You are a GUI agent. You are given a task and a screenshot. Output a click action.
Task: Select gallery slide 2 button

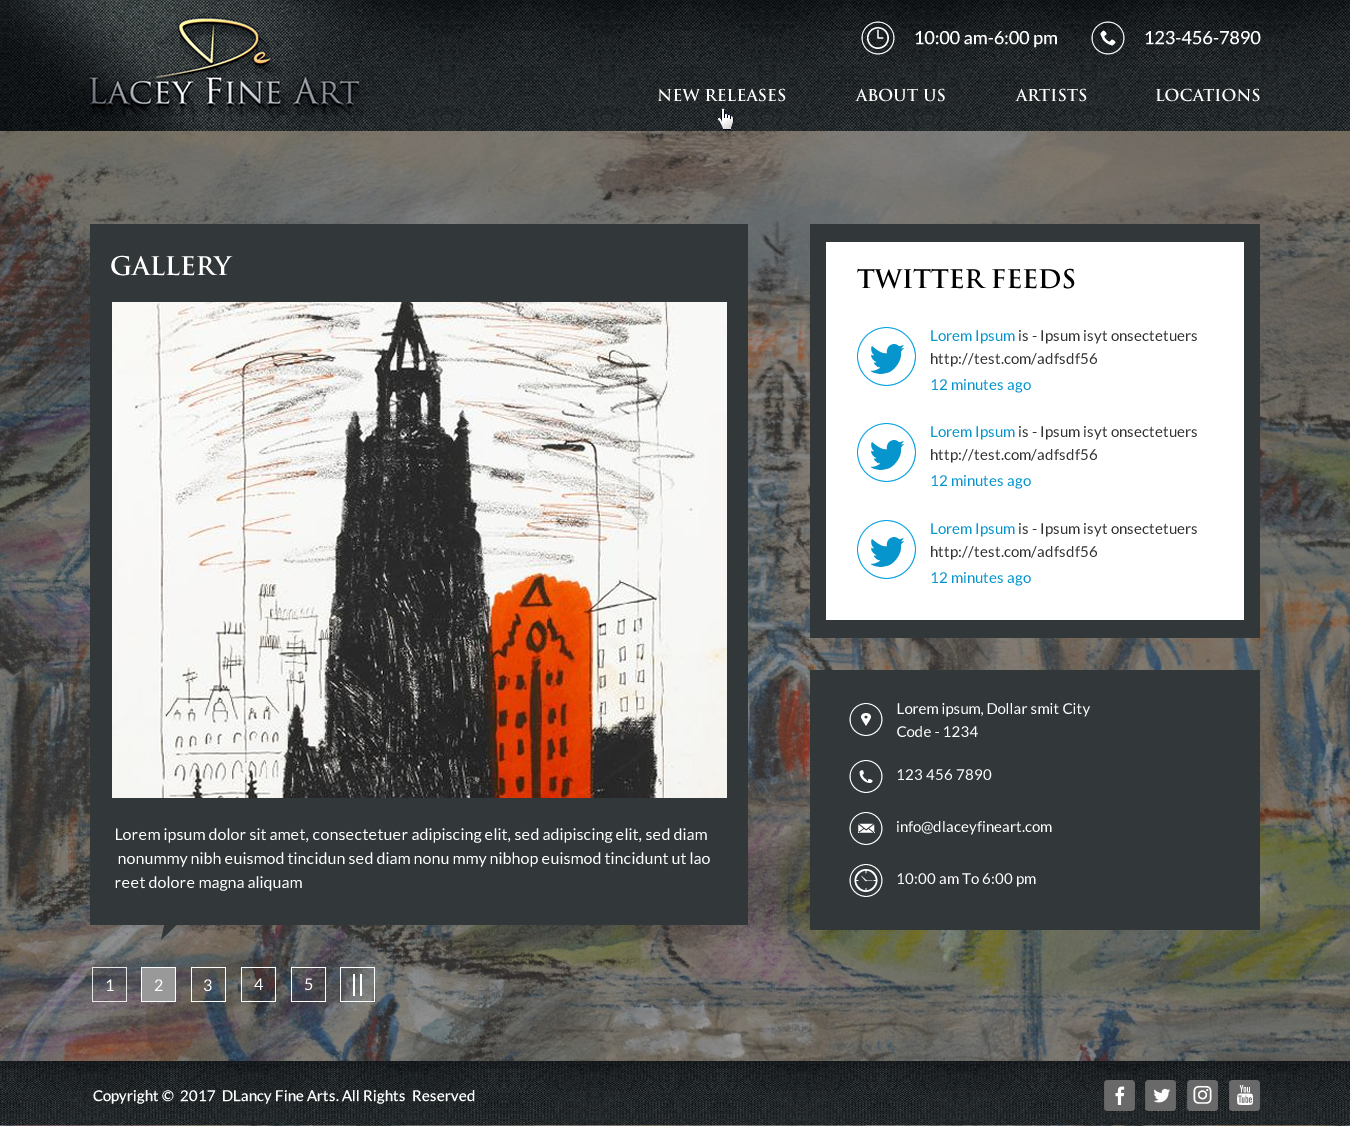[x=158, y=985]
